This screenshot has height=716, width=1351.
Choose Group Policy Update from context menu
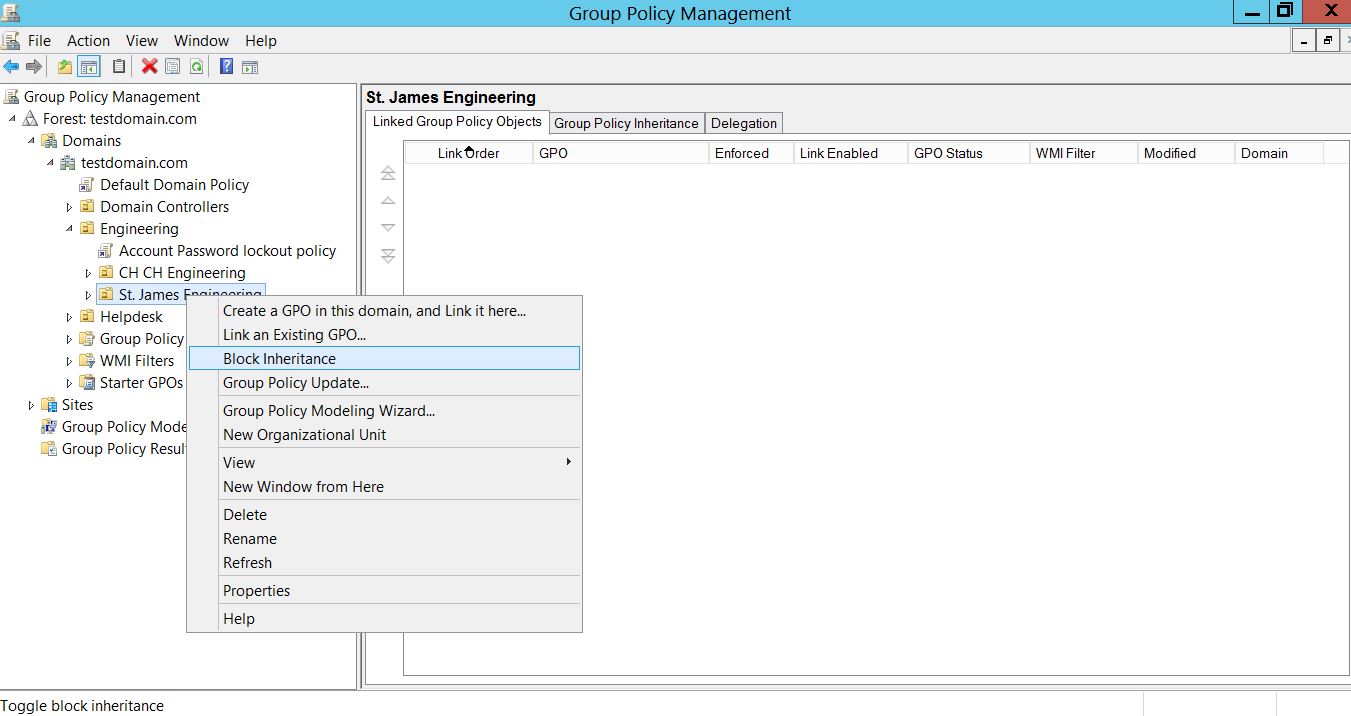click(x=385, y=383)
